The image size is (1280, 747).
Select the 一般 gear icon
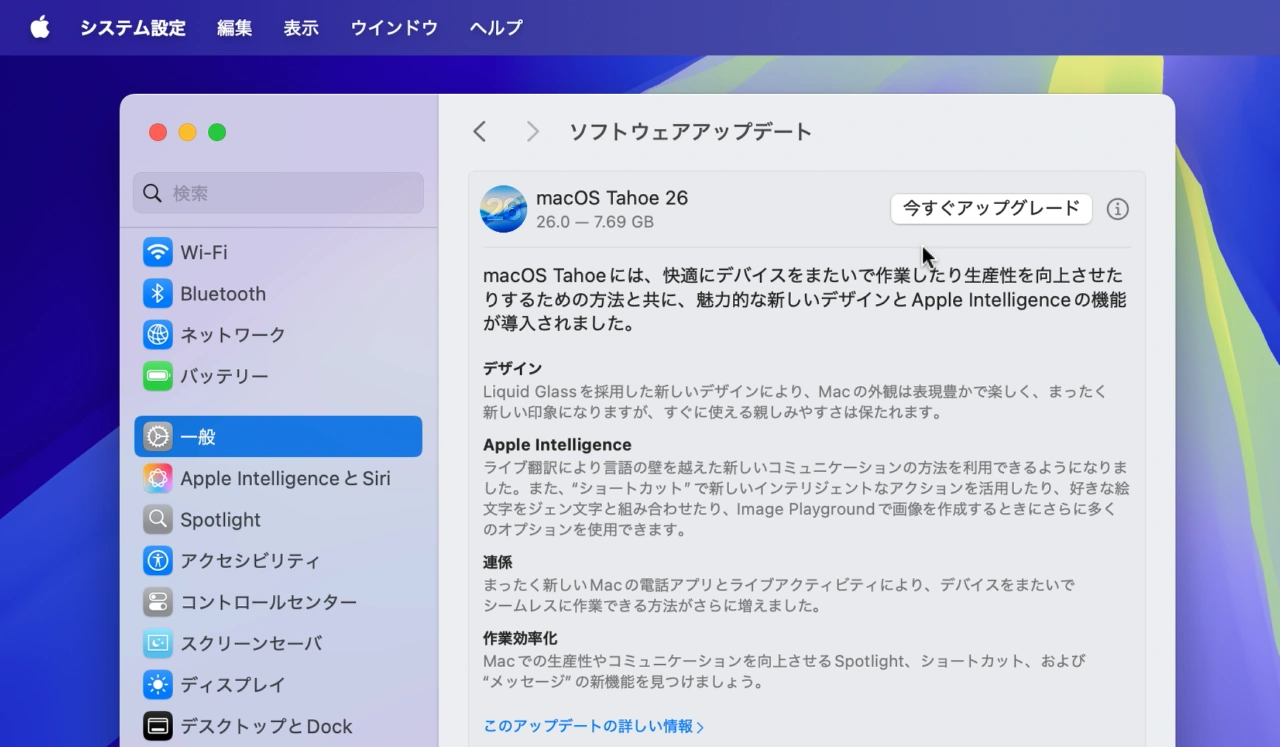point(158,436)
